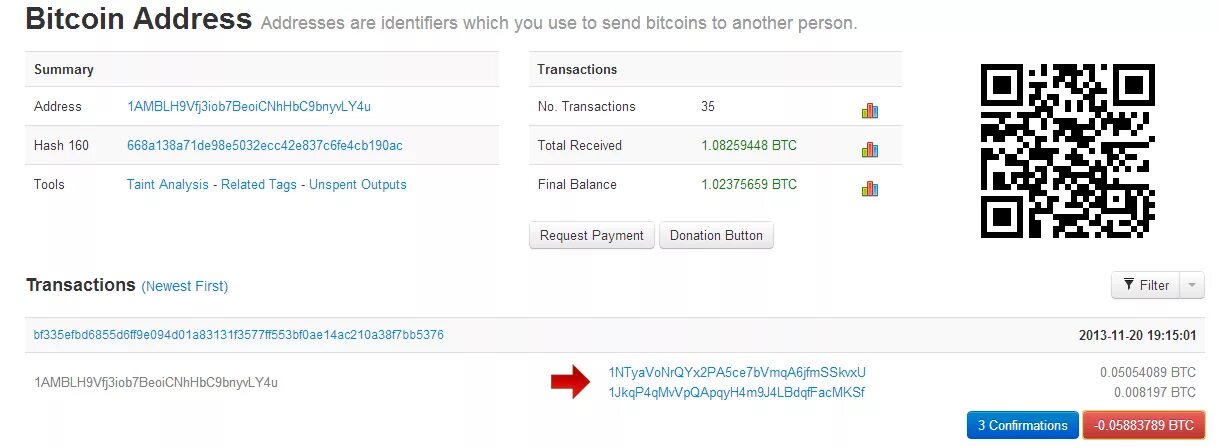1219x447 pixels.
Task: Click the blue 3 Confirmations button
Action: 1023,425
